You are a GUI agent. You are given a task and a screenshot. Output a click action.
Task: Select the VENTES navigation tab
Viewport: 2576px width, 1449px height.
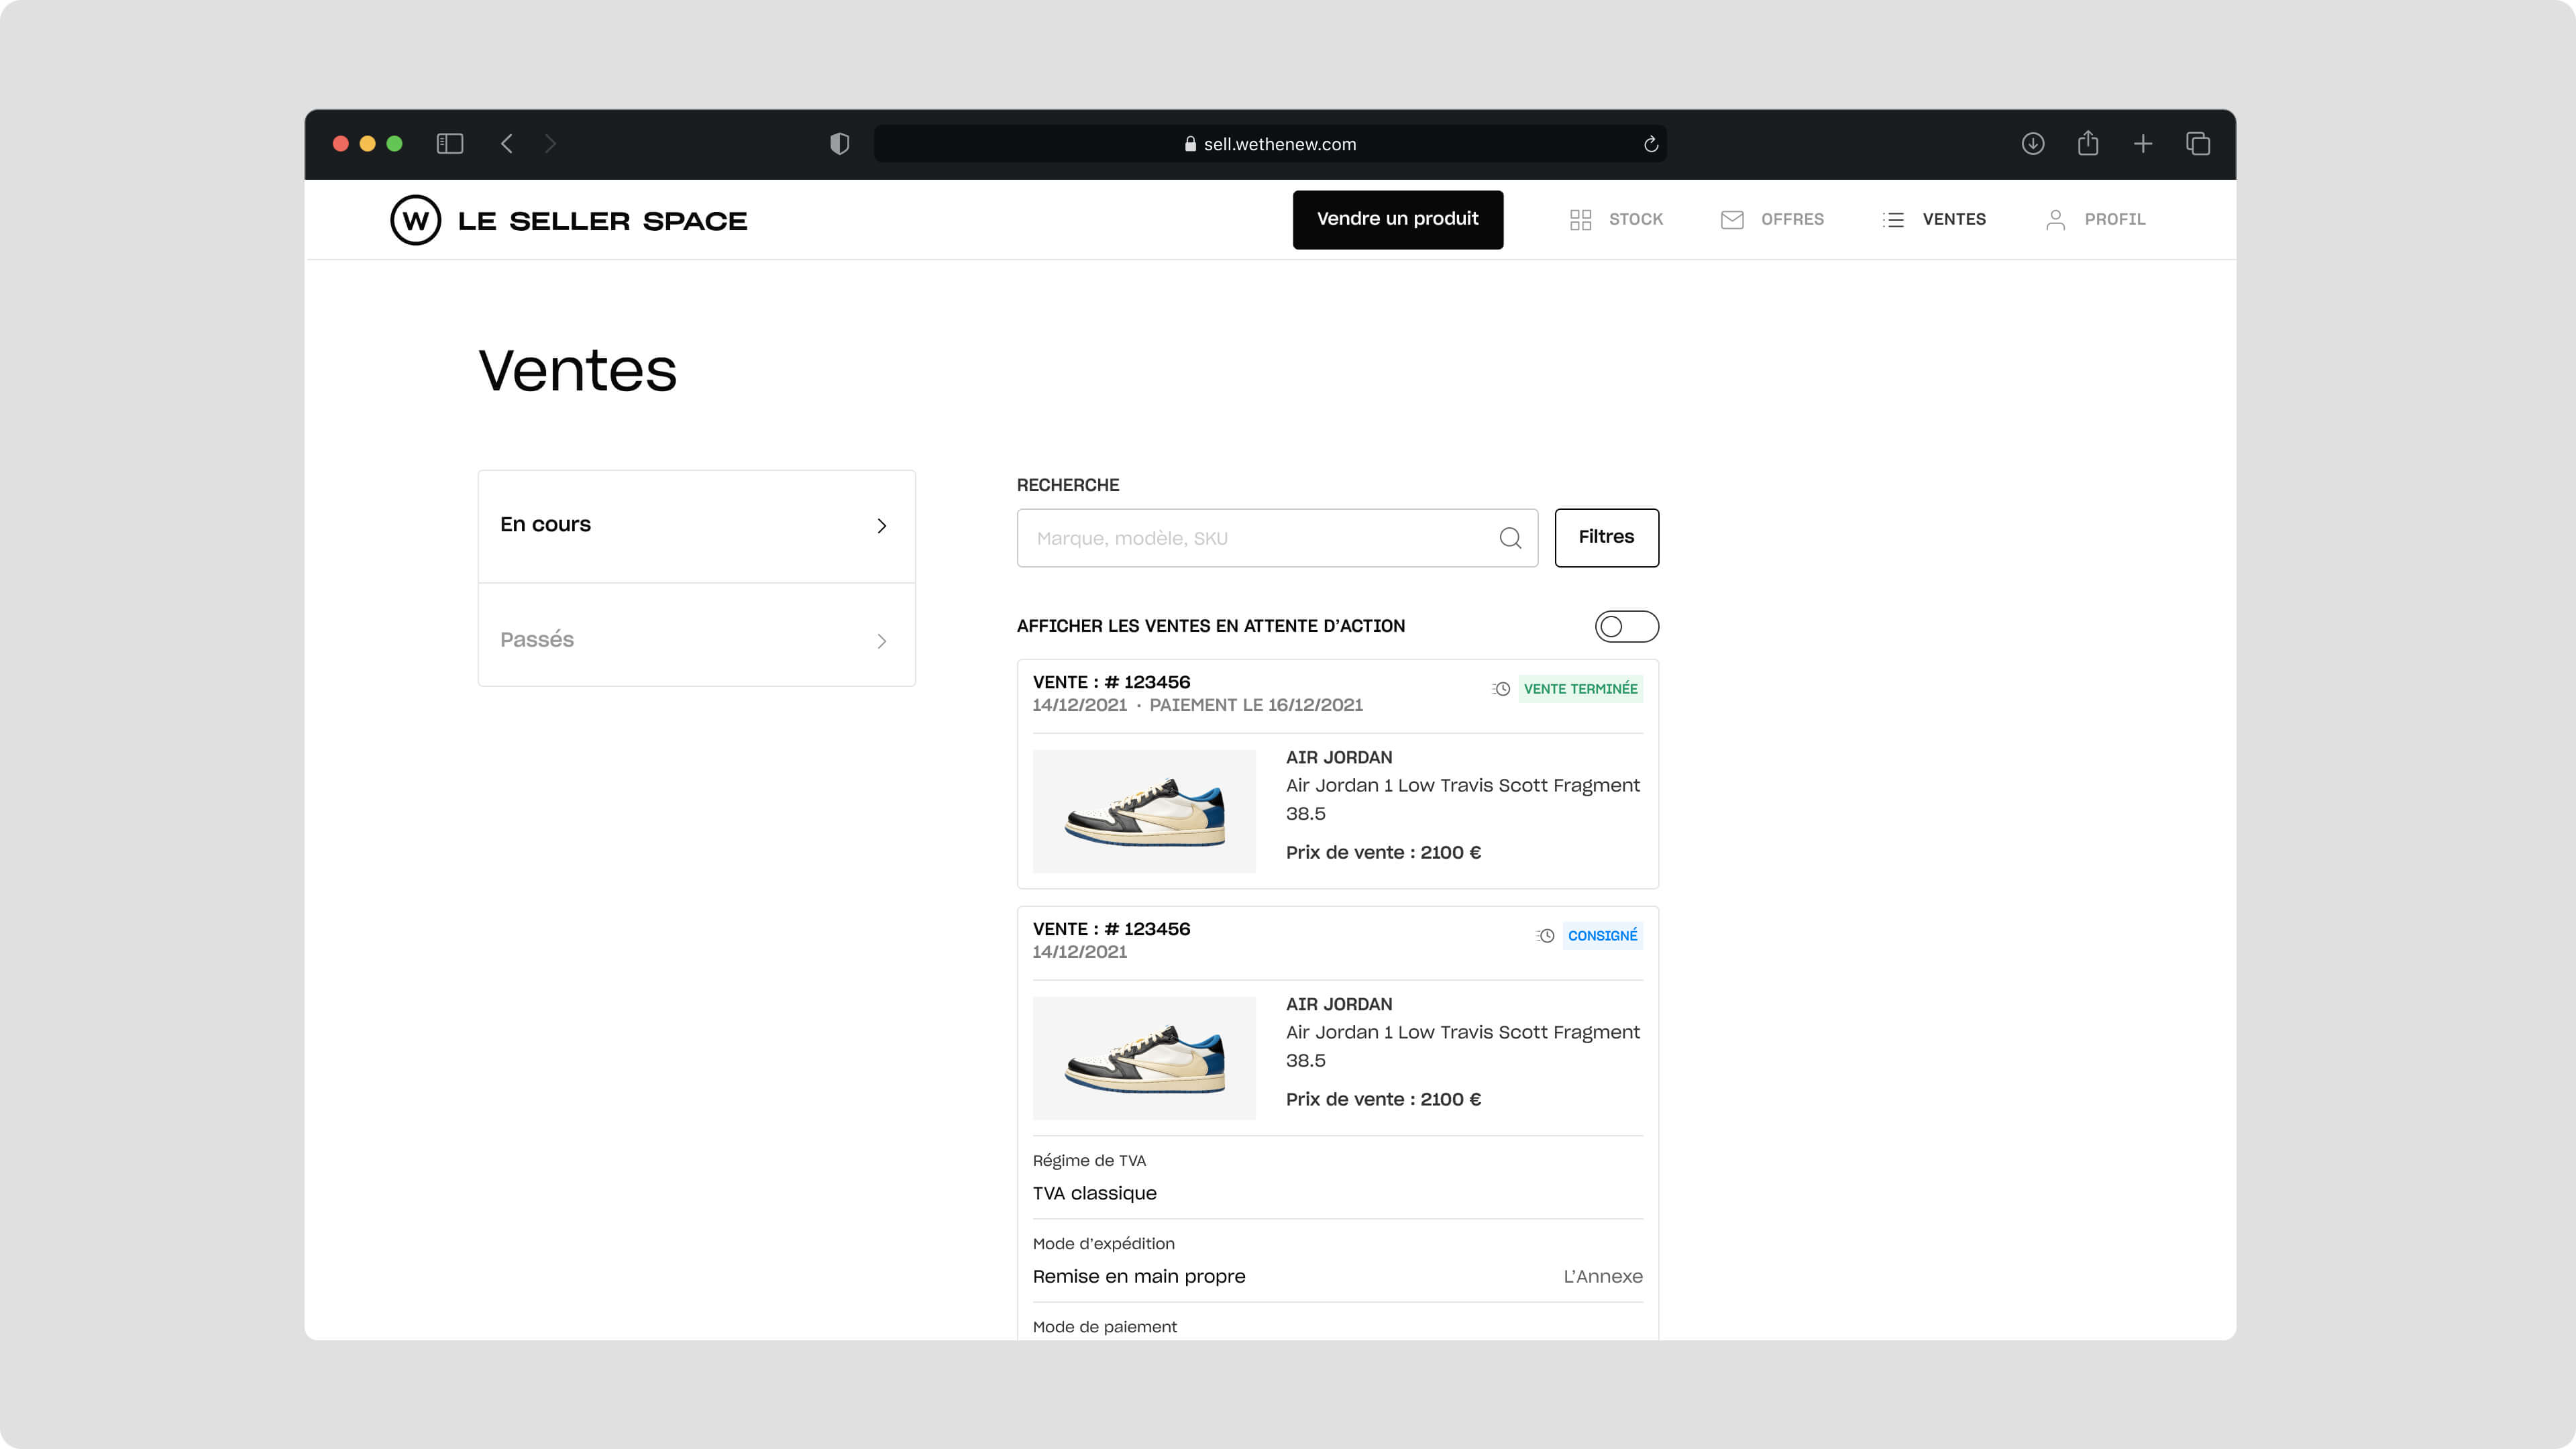[x=1934, y=220]
